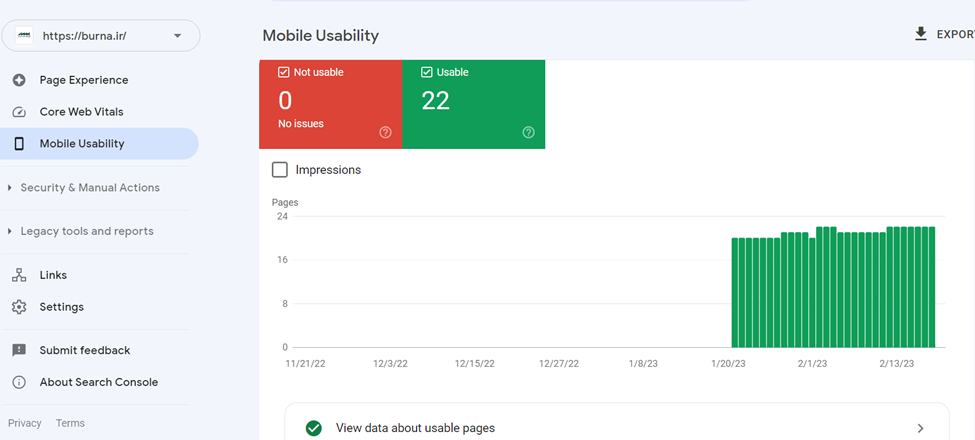Click the Settings gear icon
Screen dimensions: 975x440
coord(19,307)
